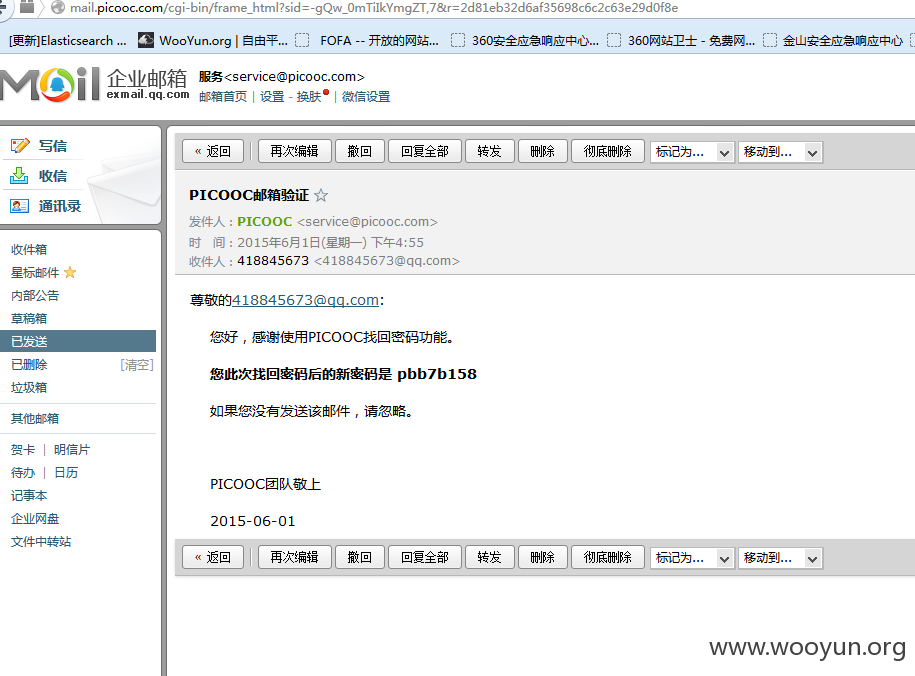Image resolution: width=915 pixels, height=676 pixels.
Task: Click top 再次编辑 button
Action: pos(294,151)
